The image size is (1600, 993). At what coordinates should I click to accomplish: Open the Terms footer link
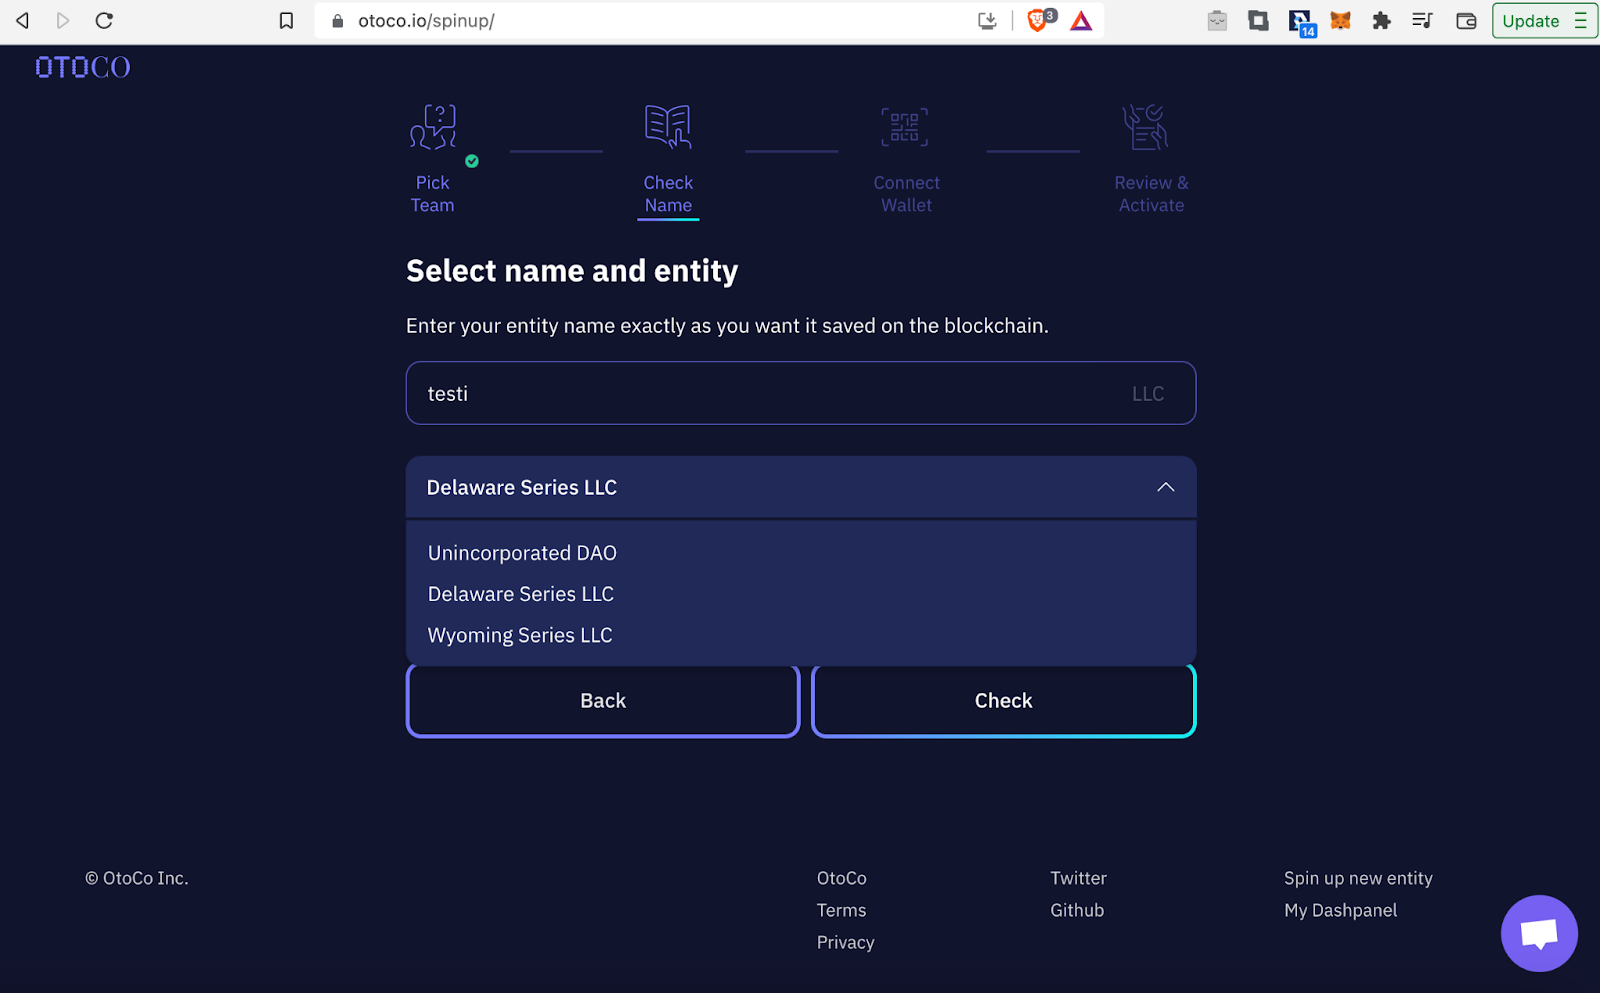click(841, 910)
